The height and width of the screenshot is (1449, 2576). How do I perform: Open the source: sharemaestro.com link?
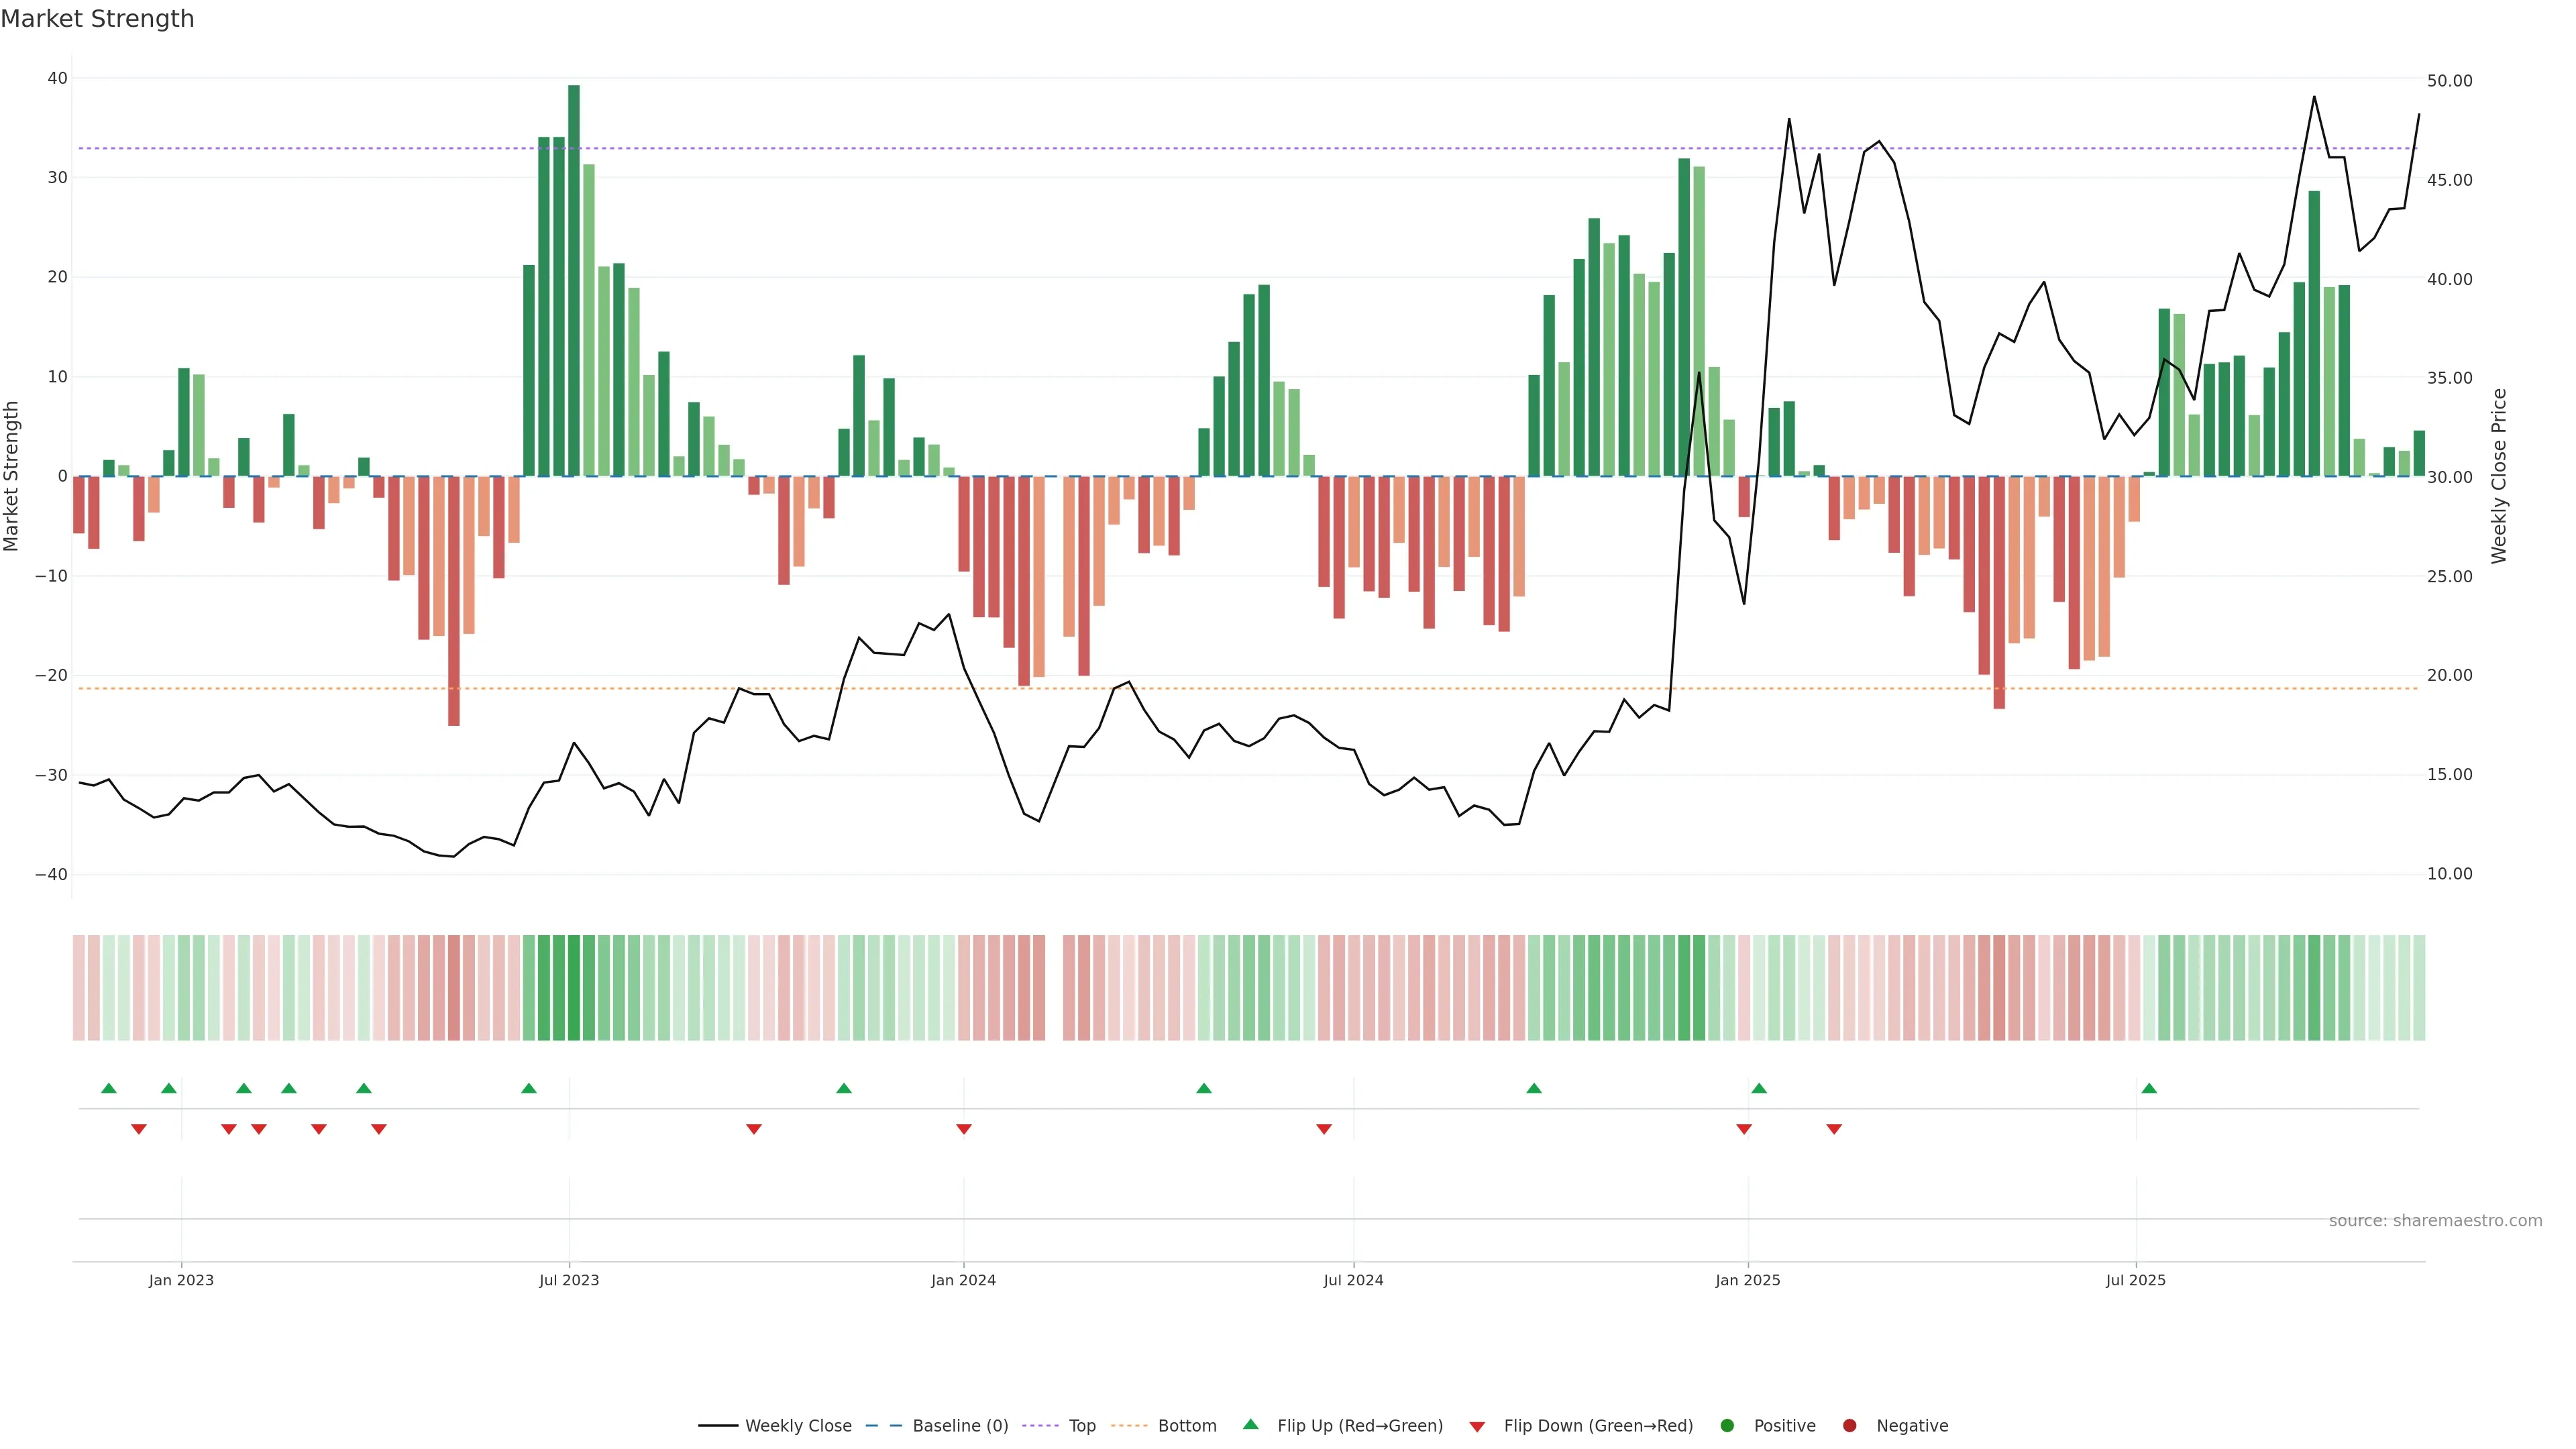[2435, 1220]
